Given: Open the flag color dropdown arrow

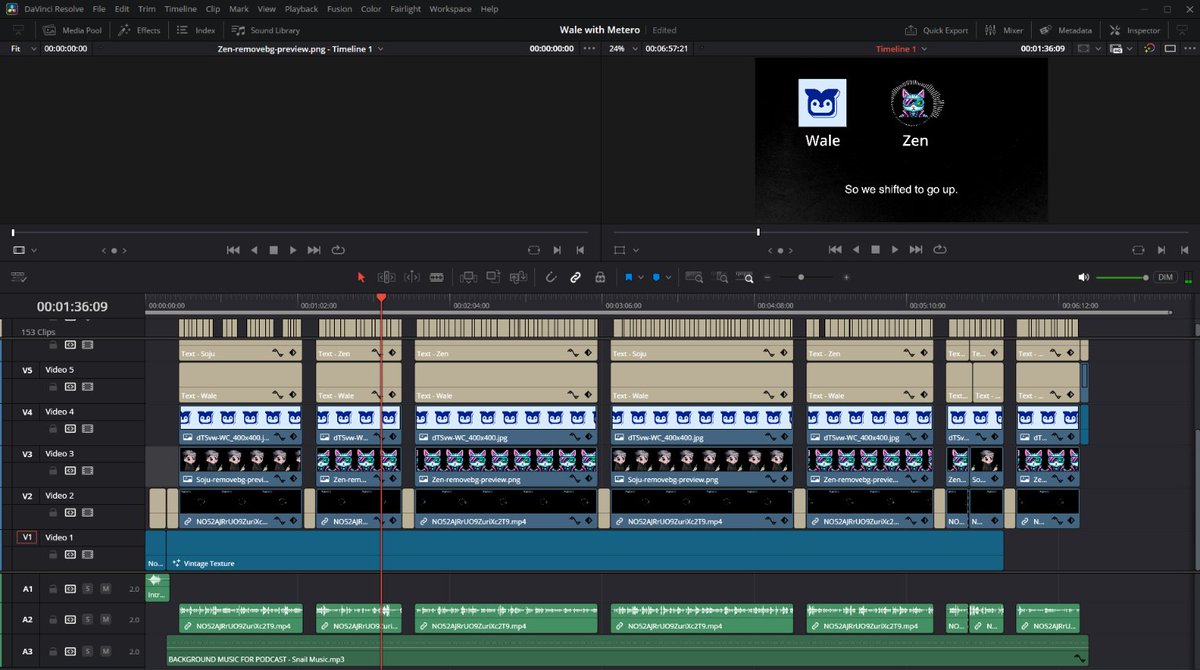Looking at the screenshot, I should [640, 277].
